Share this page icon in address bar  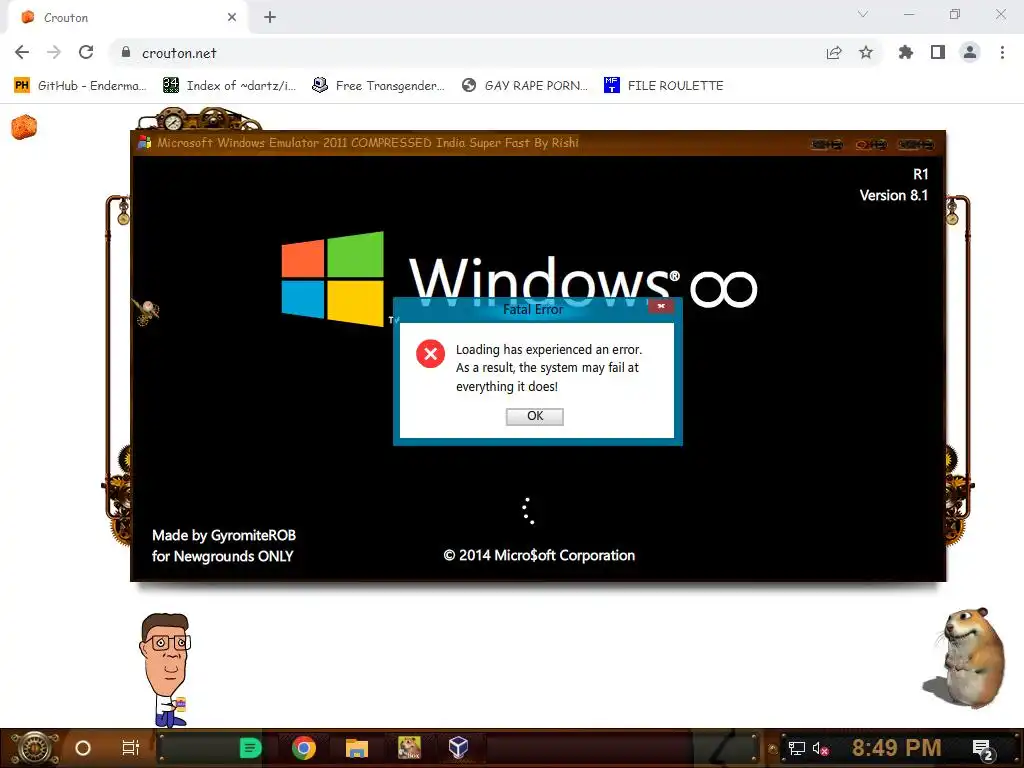834,52
